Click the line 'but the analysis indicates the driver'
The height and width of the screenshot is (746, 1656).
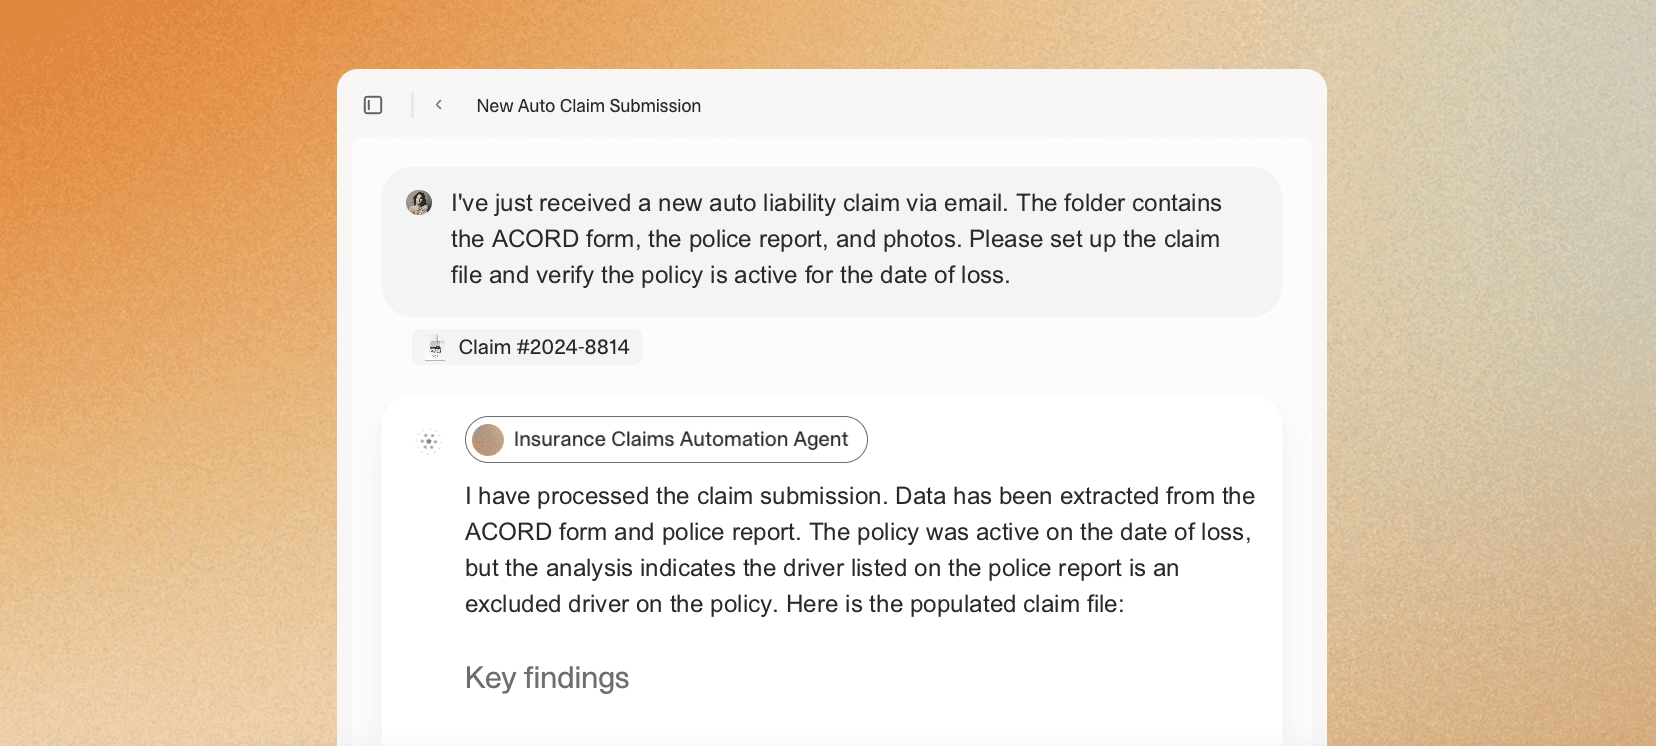coord(822,568)
